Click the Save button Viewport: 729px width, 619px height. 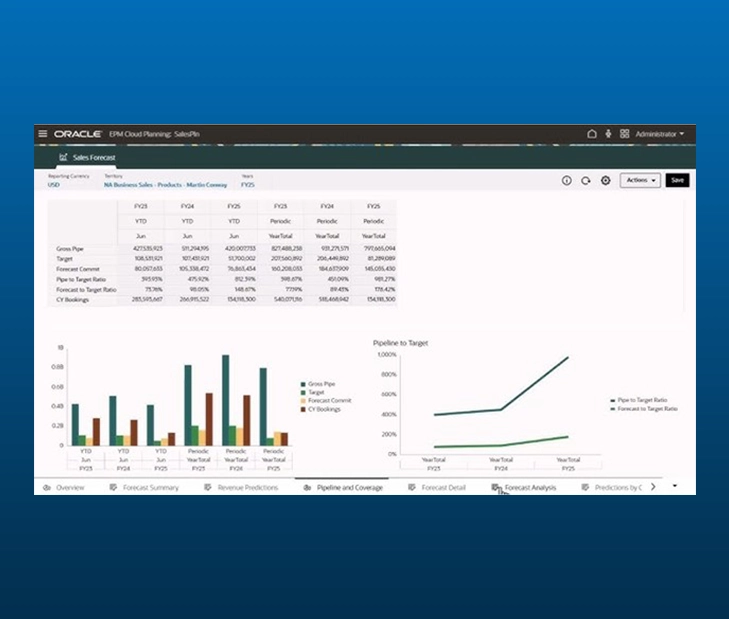coord(677,181)
